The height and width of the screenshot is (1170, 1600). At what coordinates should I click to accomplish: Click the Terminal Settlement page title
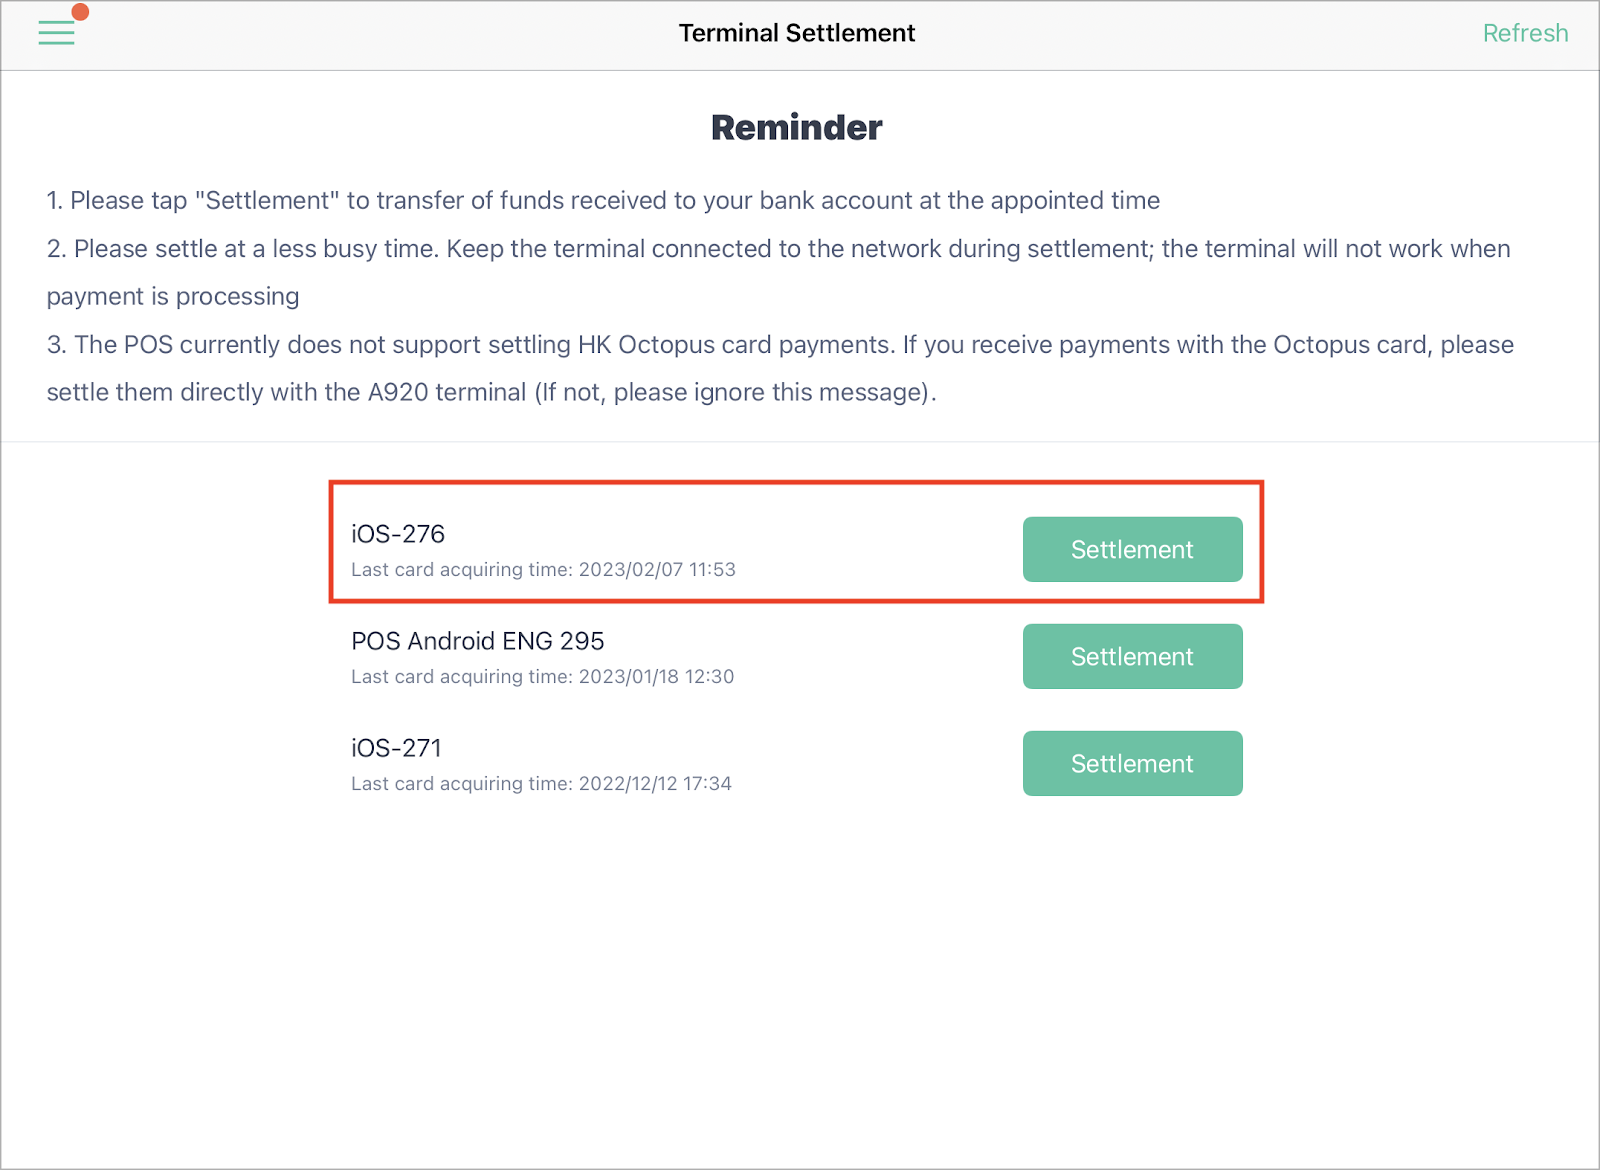tap(797, 33)
